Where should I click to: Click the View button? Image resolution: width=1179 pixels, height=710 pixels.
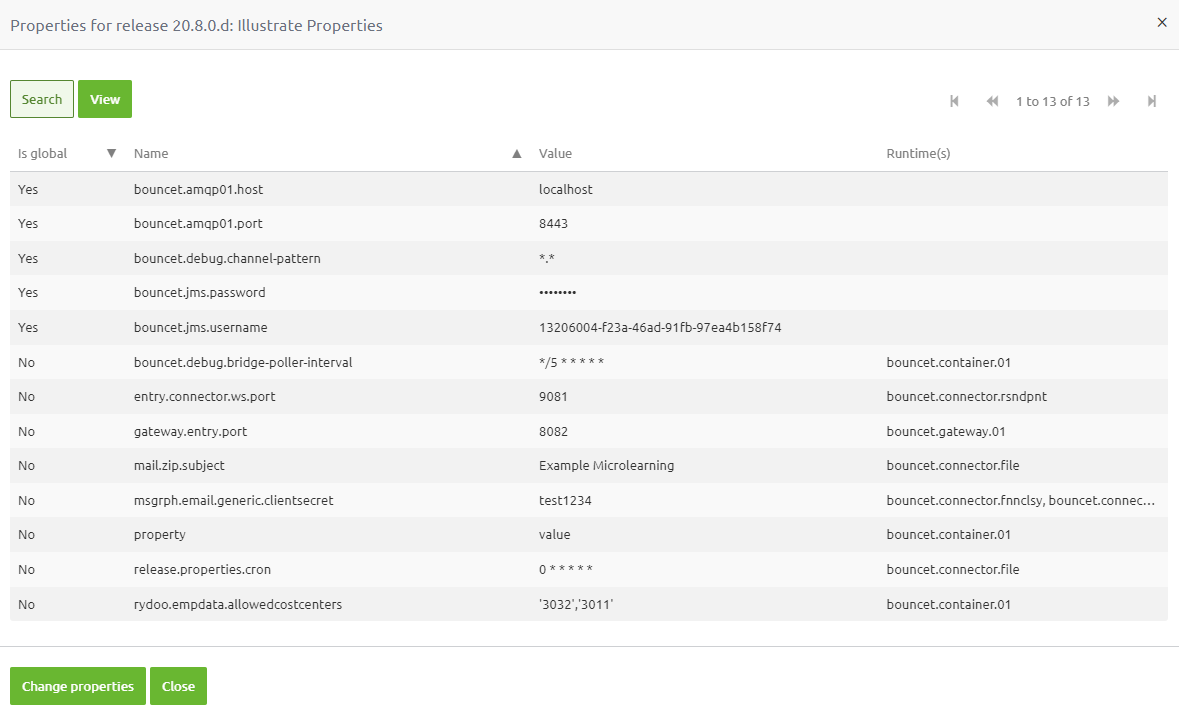(104, 99)
